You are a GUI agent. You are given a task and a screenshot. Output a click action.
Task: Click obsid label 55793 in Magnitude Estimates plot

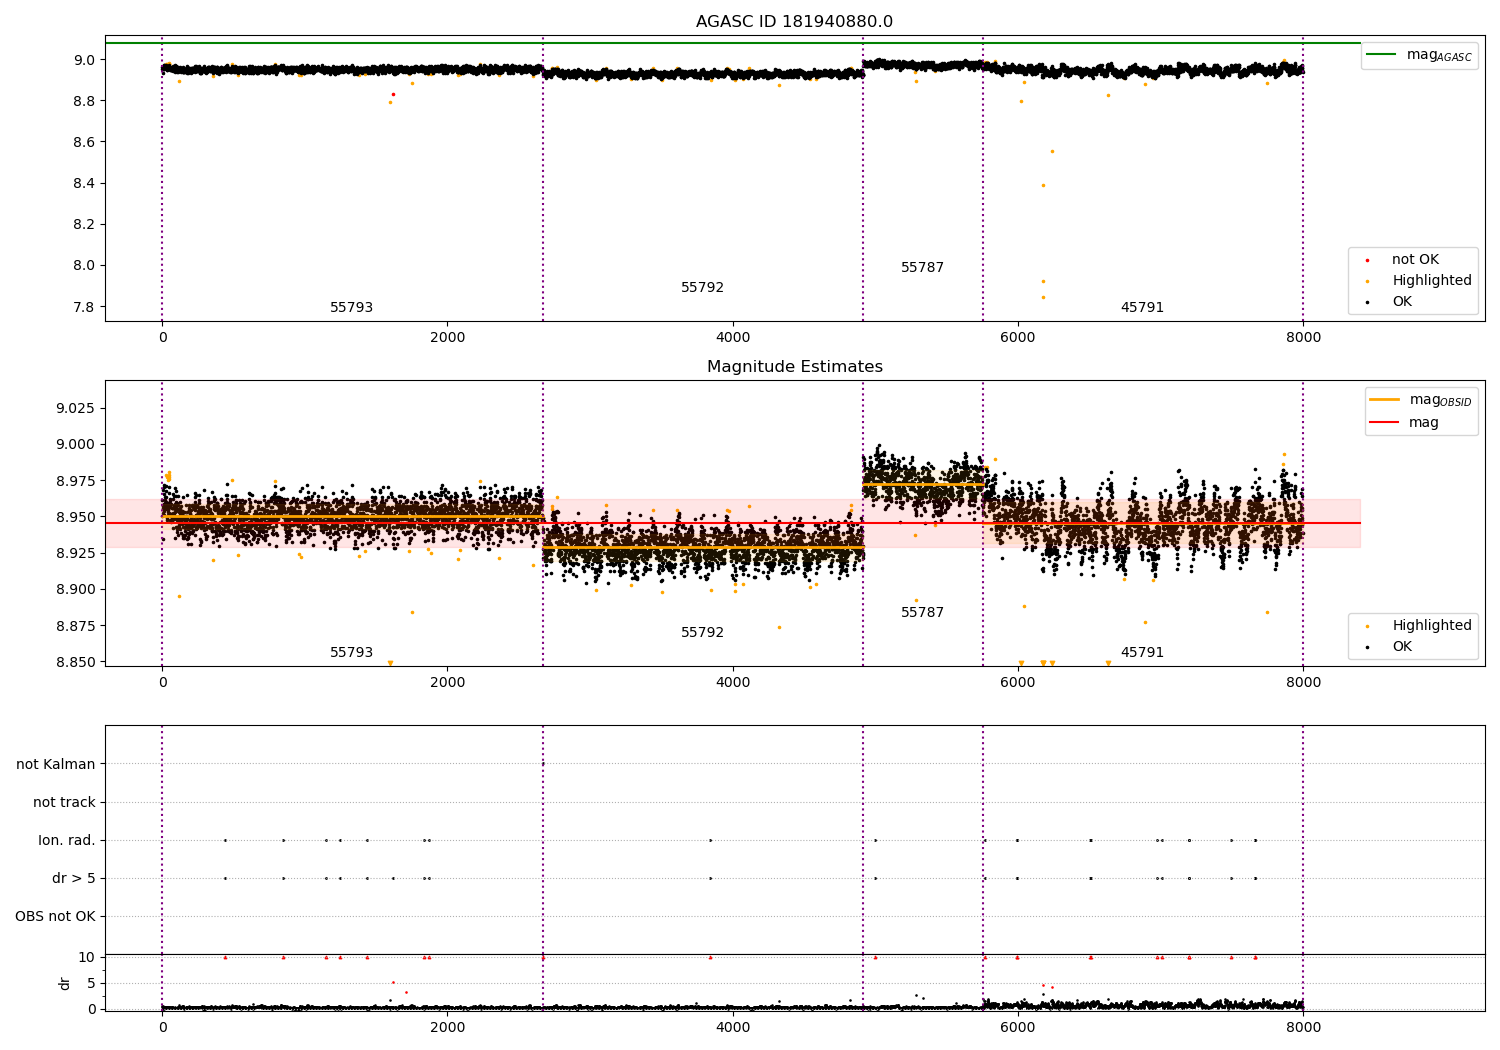click(x=351, y=653)
